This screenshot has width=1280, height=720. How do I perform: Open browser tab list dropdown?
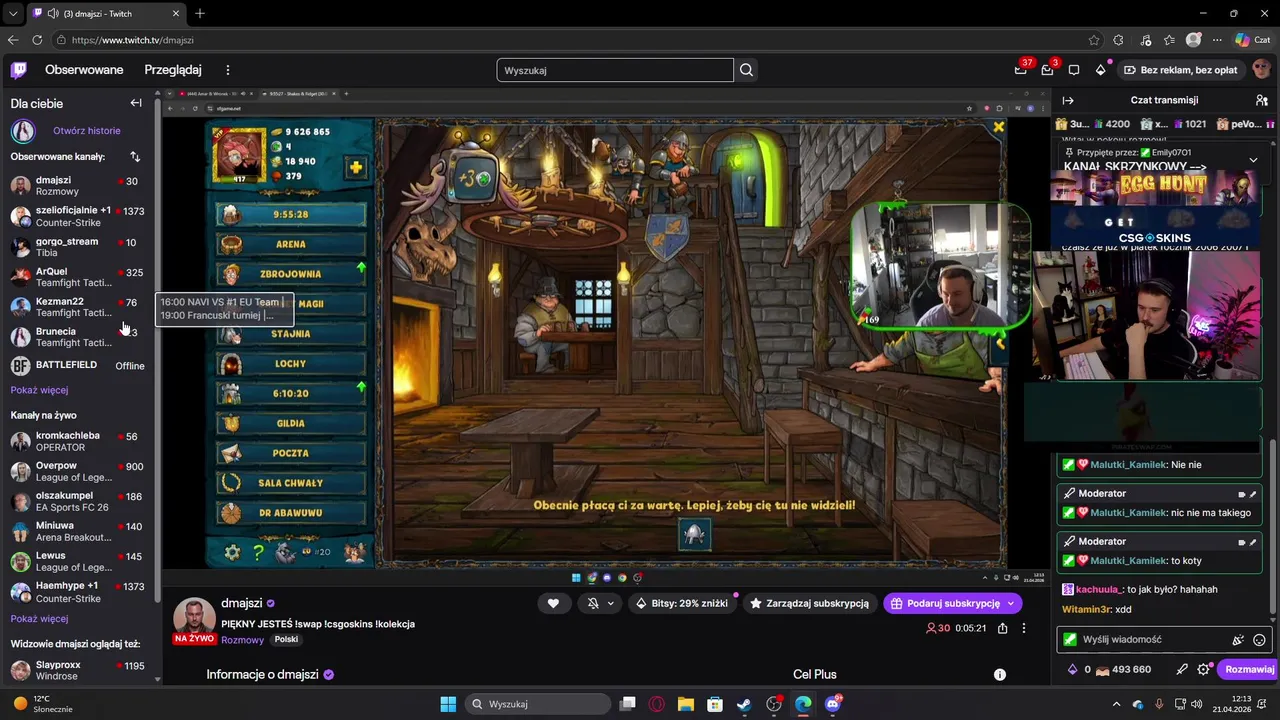click(13, 13)
